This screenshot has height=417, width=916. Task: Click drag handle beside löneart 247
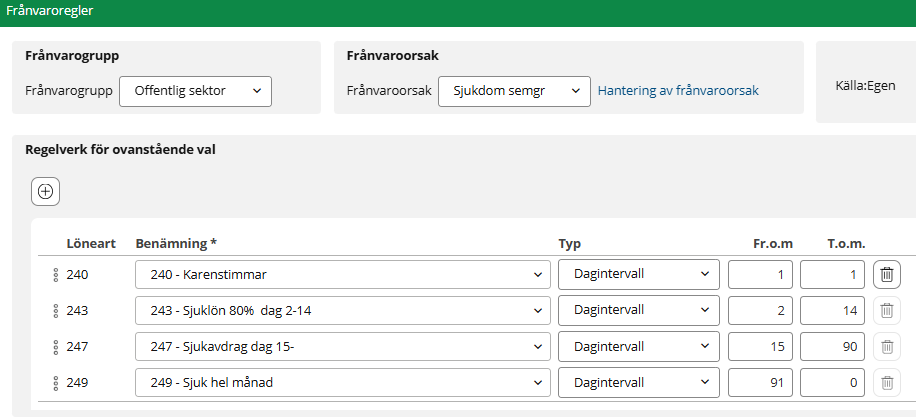point(56,347)
